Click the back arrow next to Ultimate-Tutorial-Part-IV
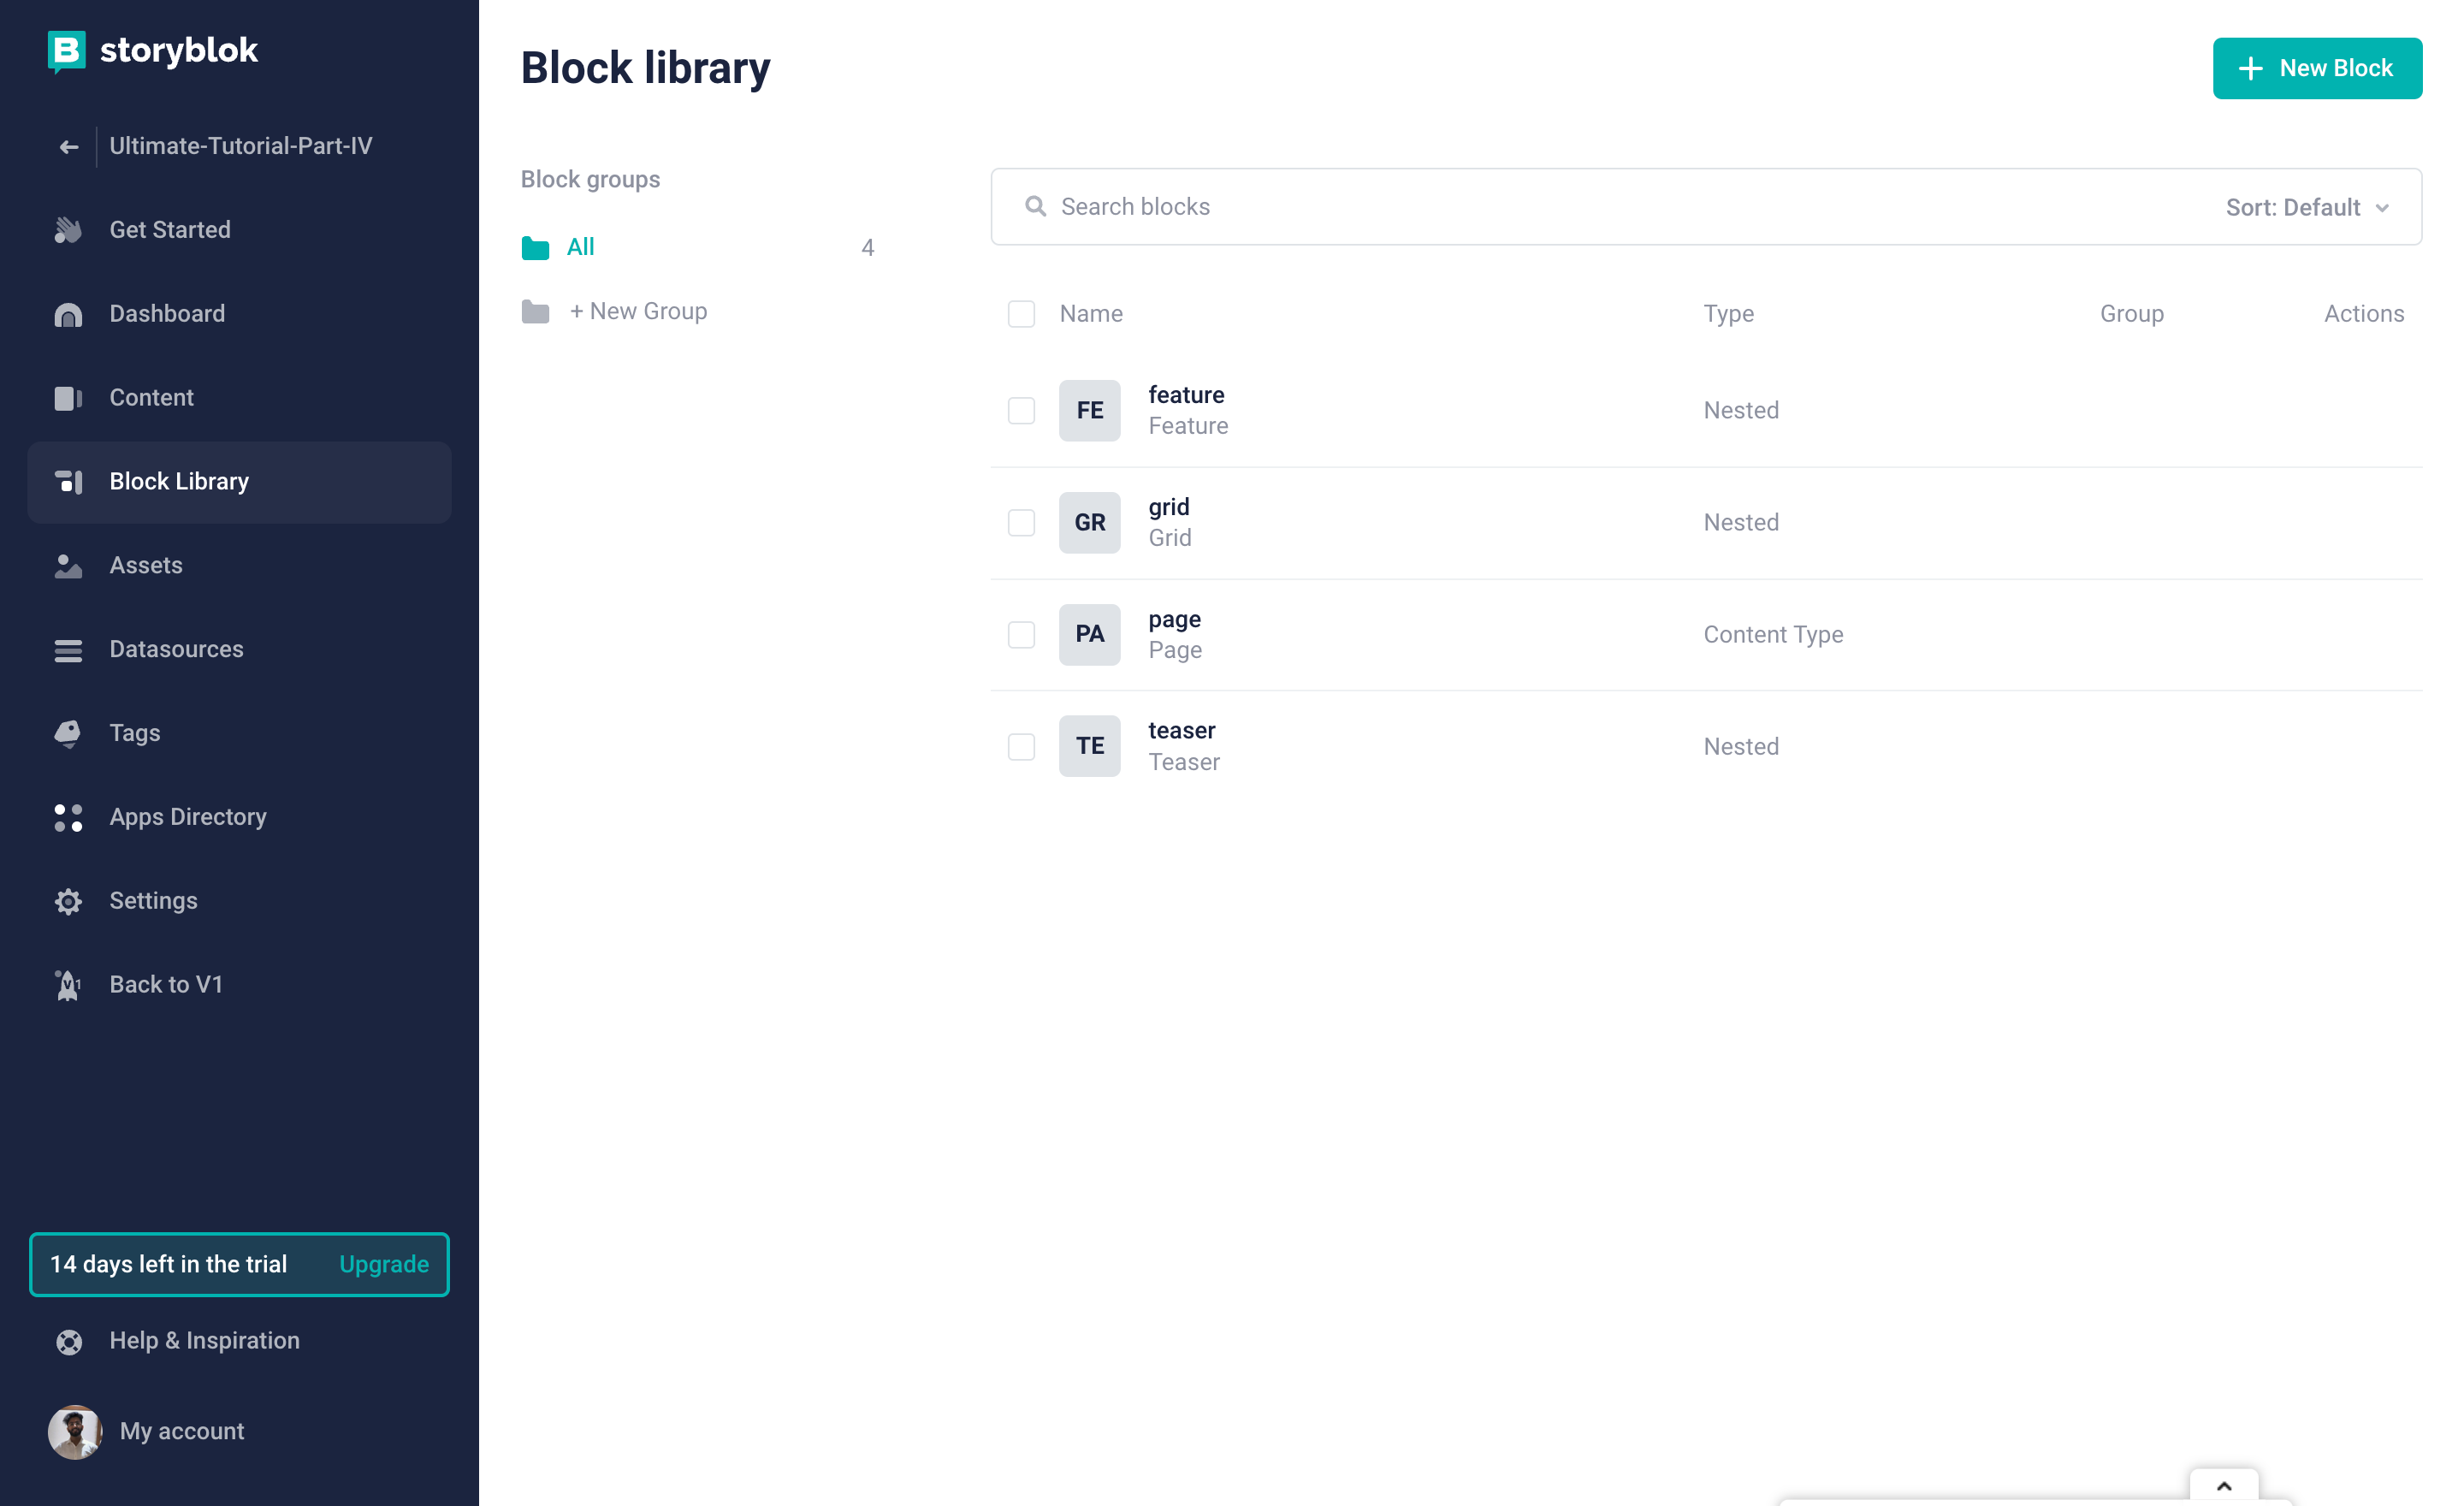This screenshot has width=2464, height=1506. [x=68, y=147]
